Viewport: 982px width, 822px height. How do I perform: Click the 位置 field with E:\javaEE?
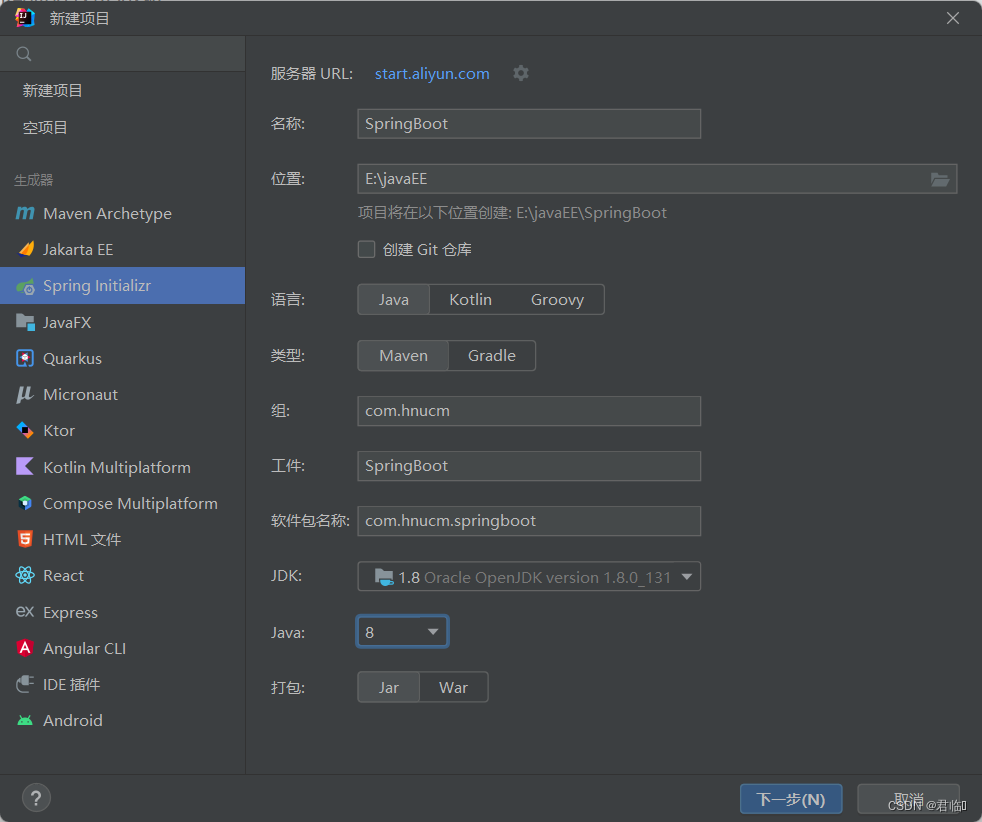click(x=657, y=179)
